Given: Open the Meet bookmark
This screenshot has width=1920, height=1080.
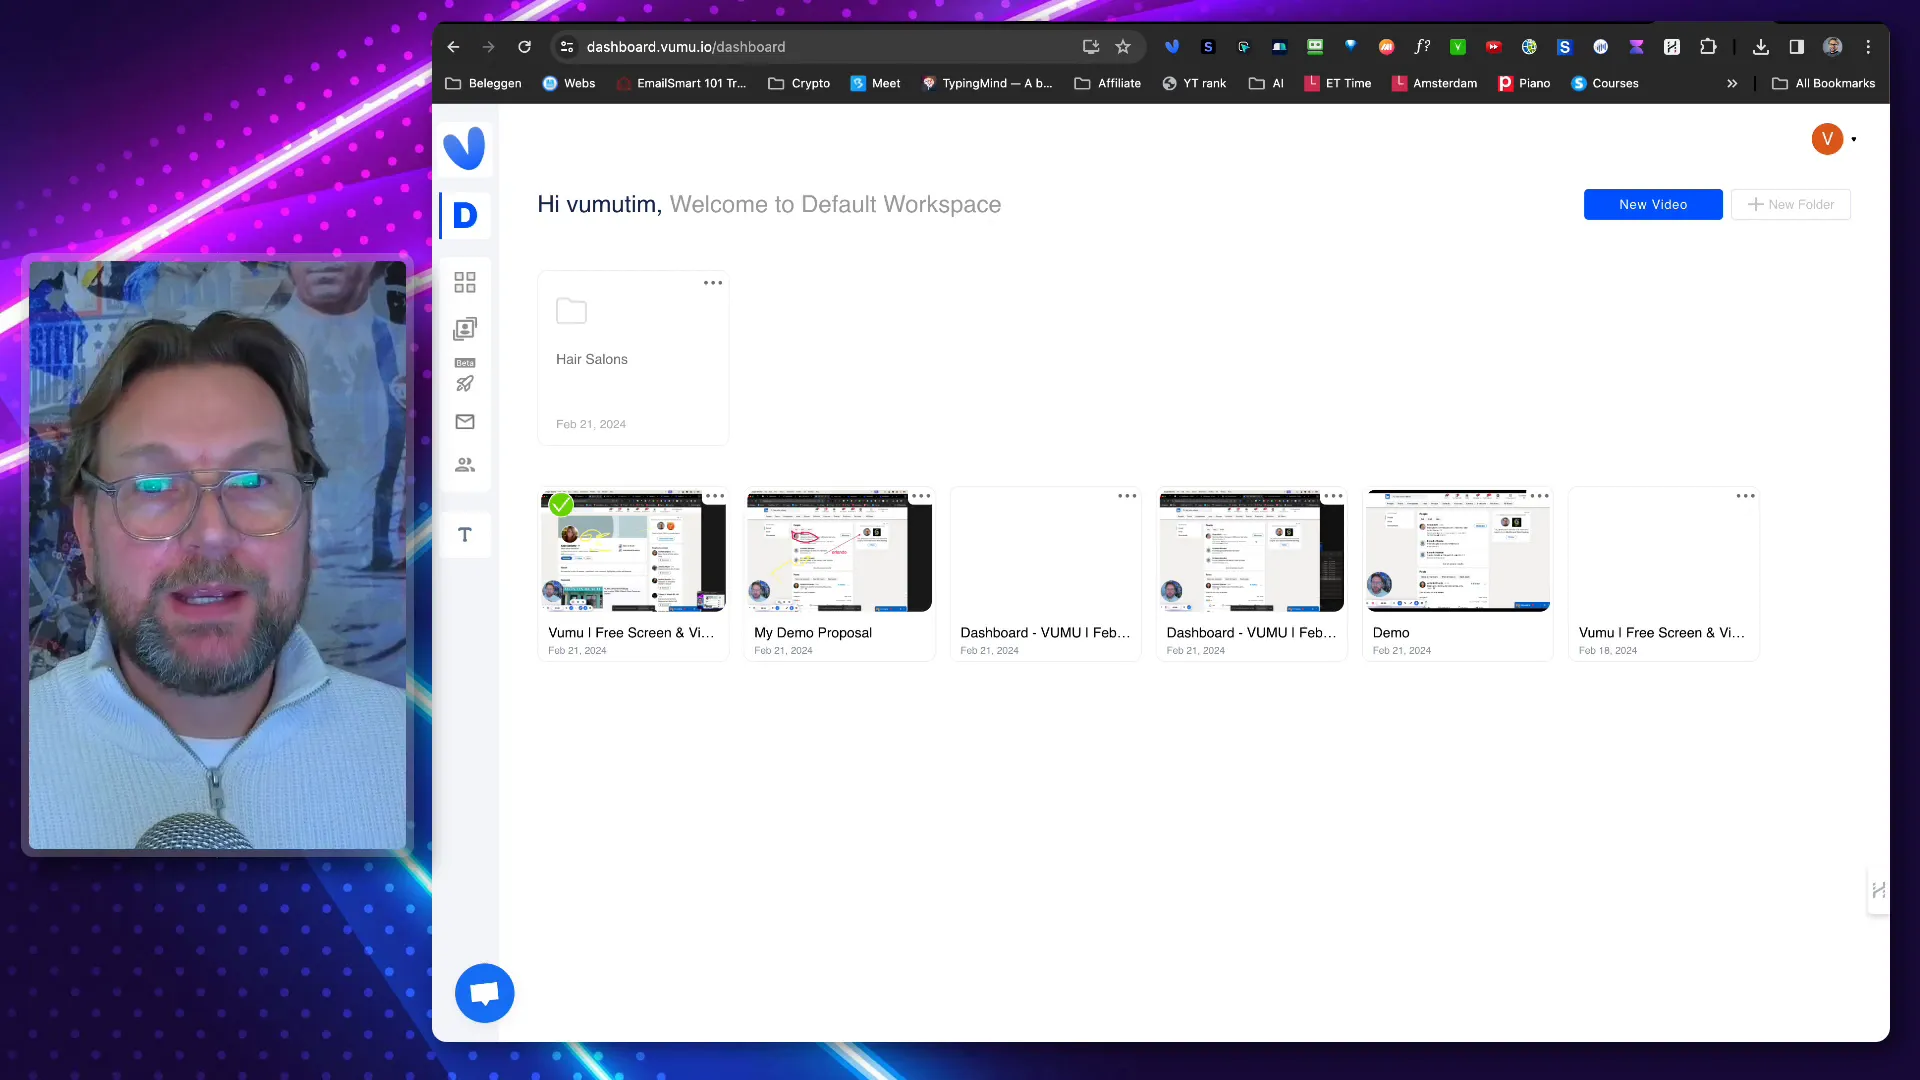Looking at the screenshot, I should point(876,84).
